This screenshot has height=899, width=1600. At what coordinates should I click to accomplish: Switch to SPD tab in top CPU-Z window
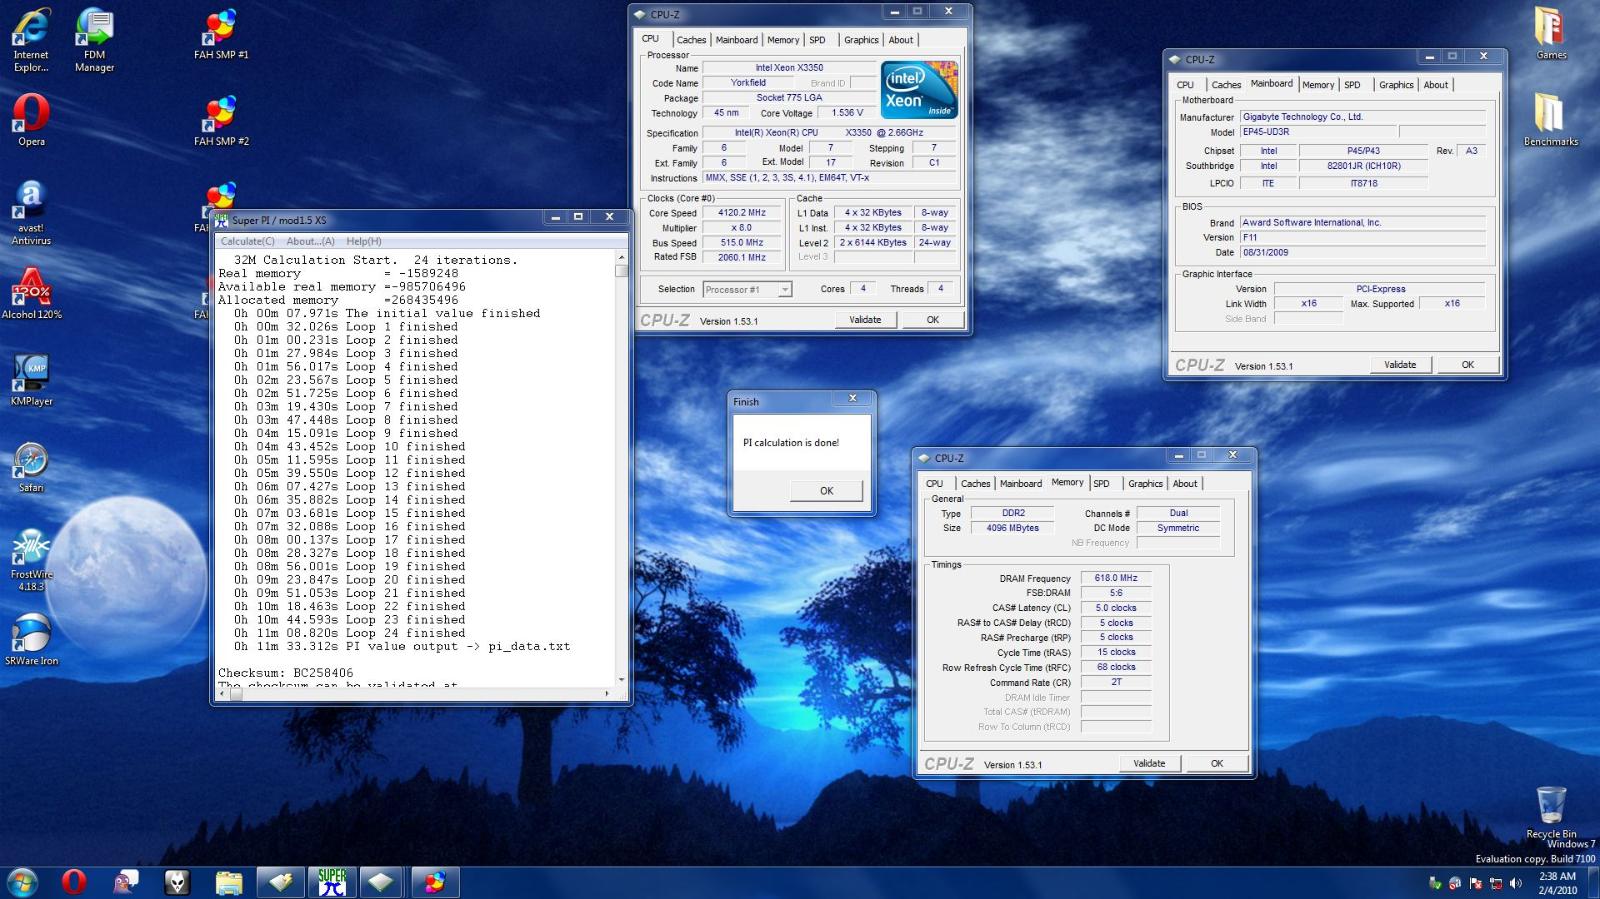tap(817, 40)
